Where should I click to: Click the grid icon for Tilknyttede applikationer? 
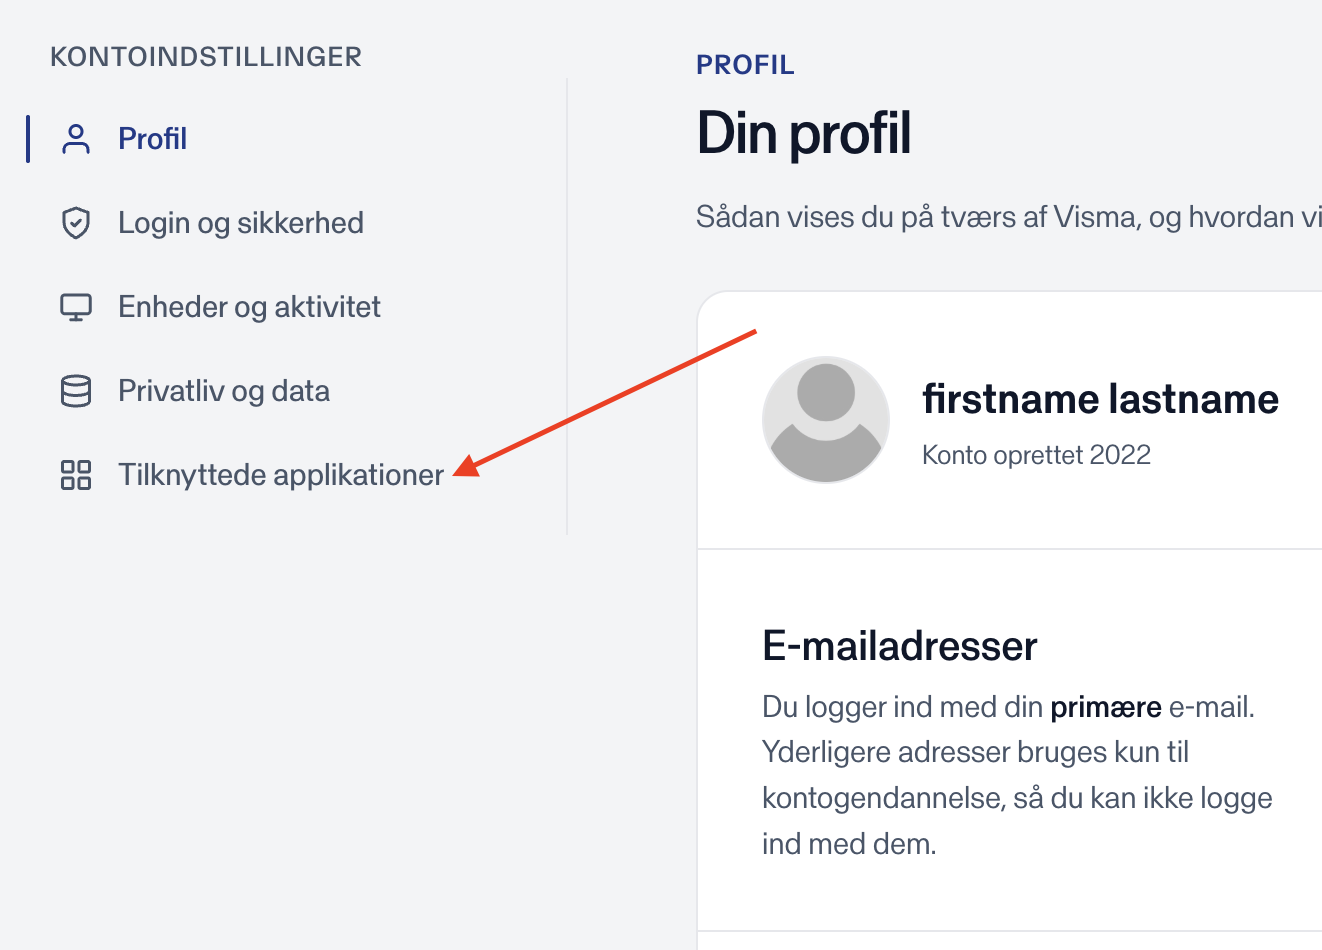[x=76, y=475]
